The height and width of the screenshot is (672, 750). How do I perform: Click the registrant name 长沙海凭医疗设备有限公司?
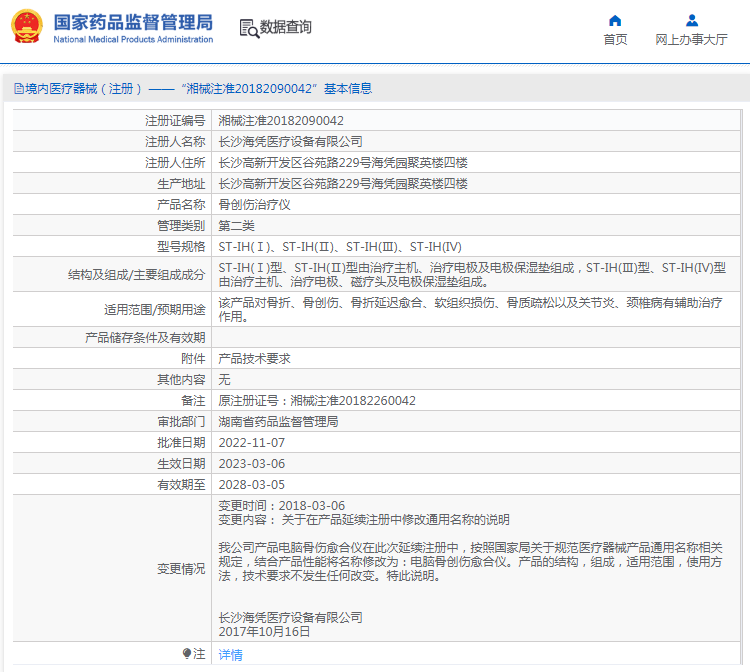coord(290,141)
